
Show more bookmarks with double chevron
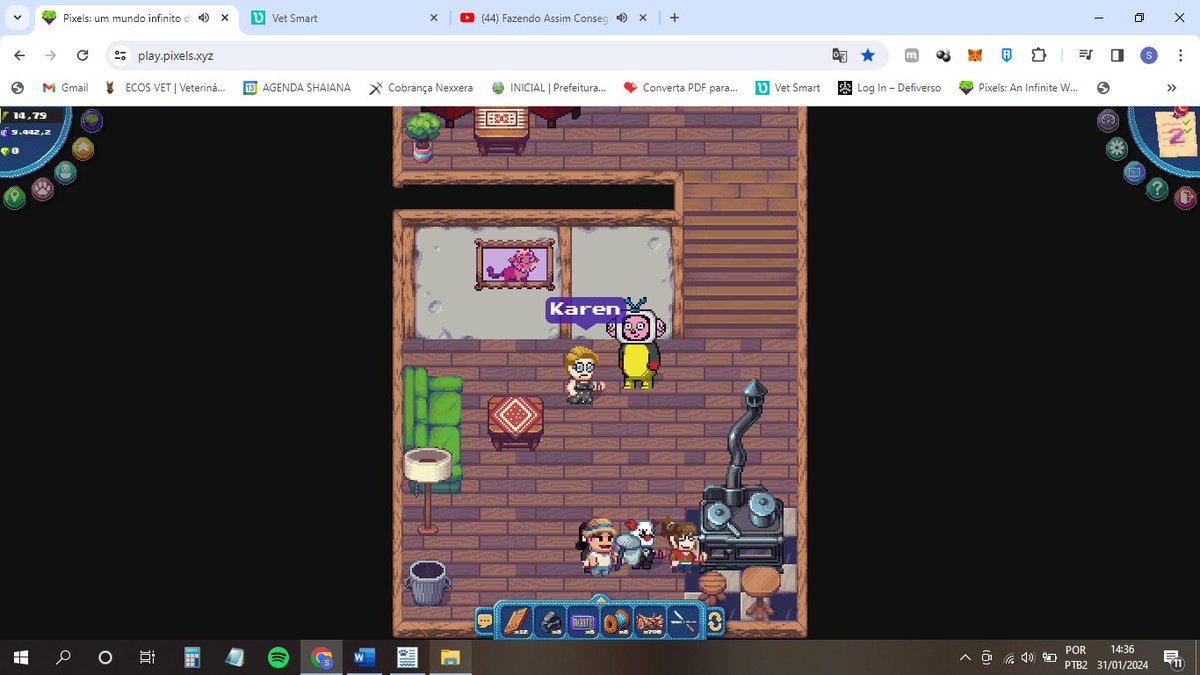(1172, 88)
